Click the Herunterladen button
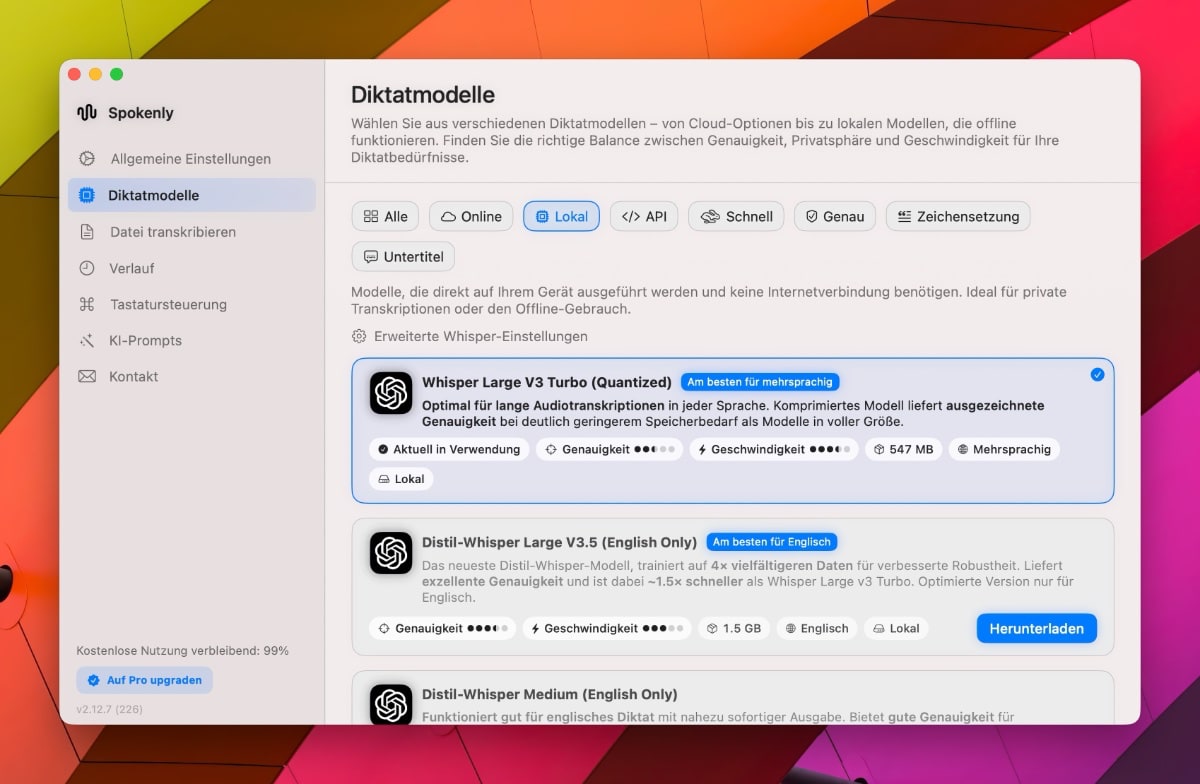The width and height of the screenshot is (1200, 784). (x=1036, y=629)
